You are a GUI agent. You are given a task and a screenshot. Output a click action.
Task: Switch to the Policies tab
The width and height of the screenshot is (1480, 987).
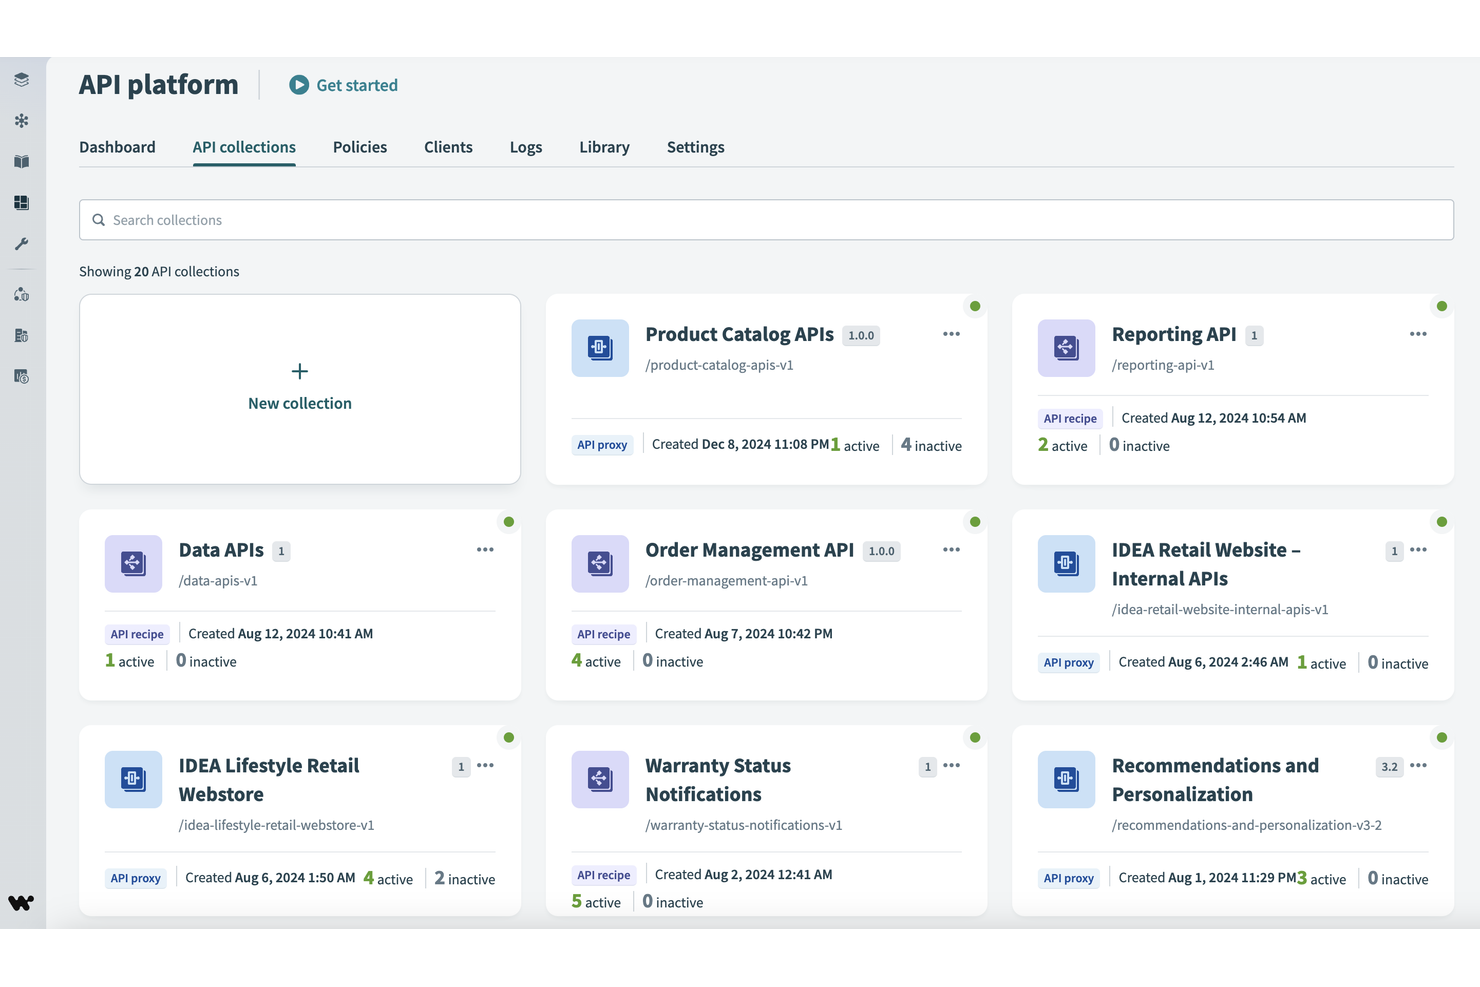point(359,147)
